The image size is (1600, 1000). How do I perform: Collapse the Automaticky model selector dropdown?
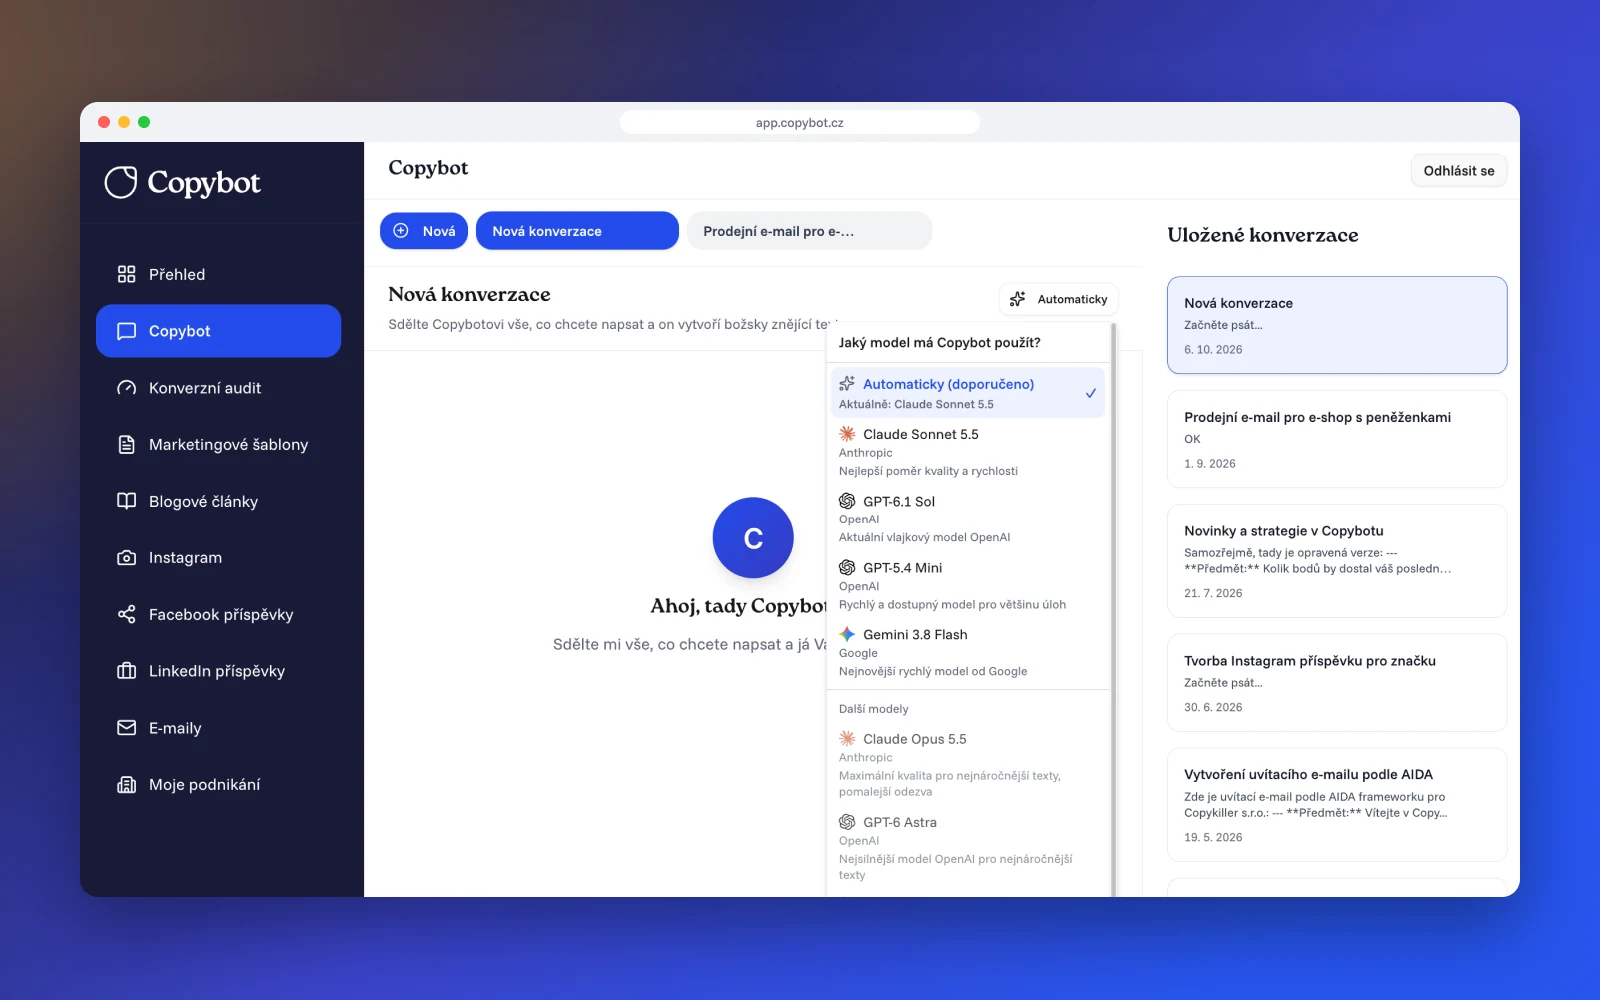(x=1059, y=299)
